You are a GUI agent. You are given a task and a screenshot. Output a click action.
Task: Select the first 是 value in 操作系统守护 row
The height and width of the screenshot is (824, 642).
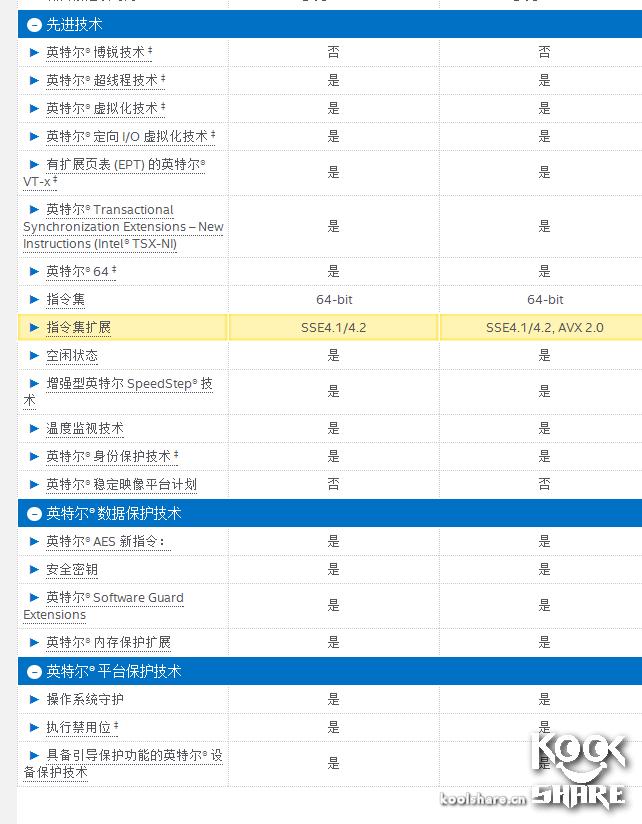pyautogui.click(x=334, y=699)
